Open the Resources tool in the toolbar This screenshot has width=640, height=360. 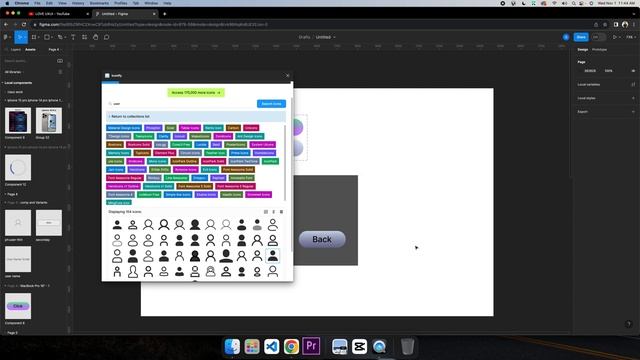point(84,37)
